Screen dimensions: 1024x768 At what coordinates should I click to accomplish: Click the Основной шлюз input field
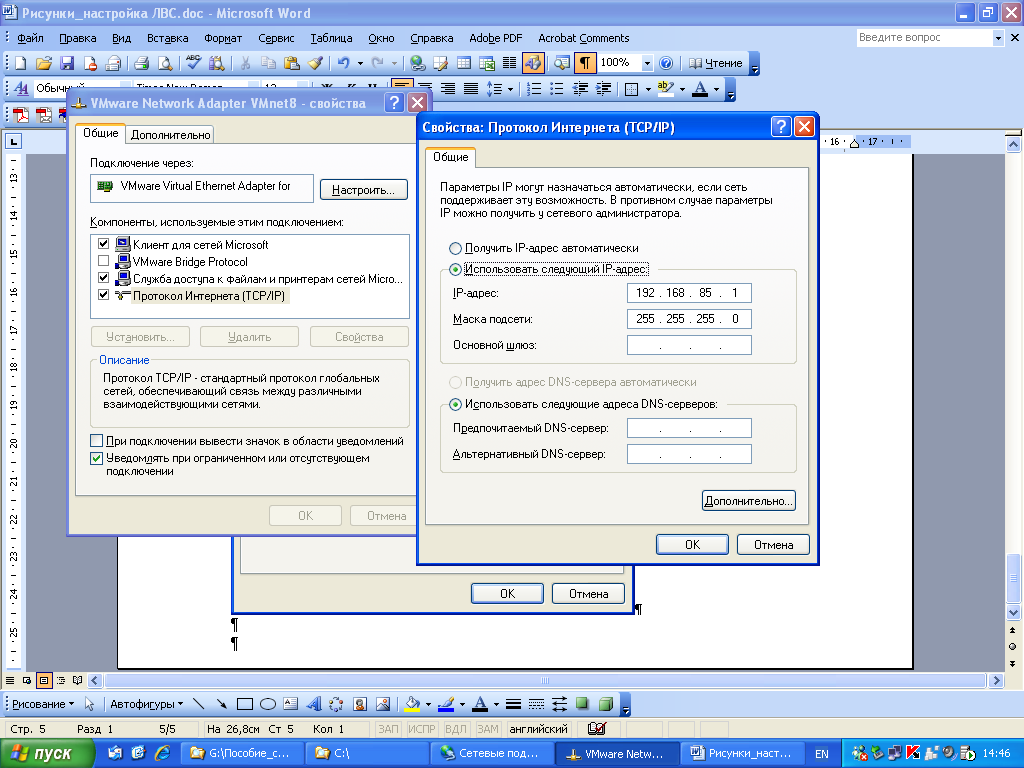click(x=689, y=345)
